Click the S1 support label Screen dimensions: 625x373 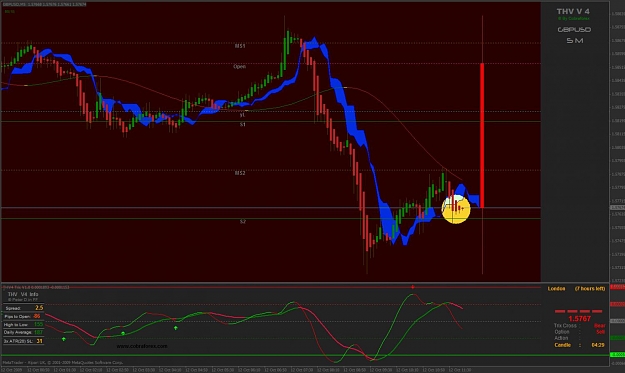point(243,124)
